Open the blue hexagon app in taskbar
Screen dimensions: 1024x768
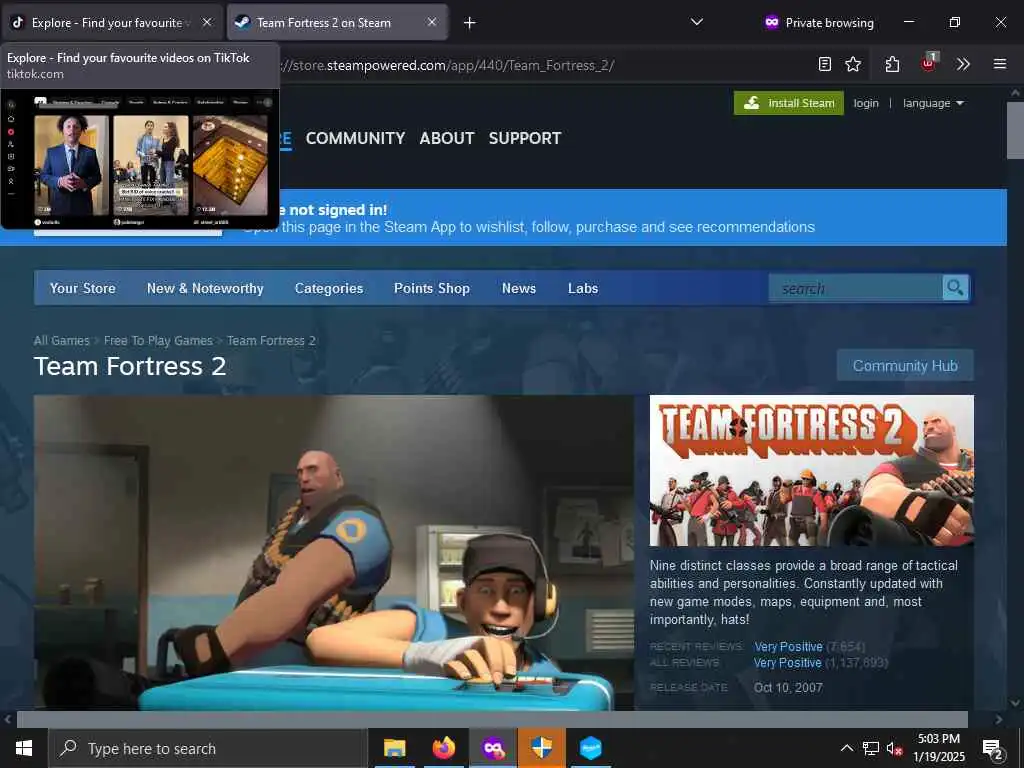(x=590, y=748)
